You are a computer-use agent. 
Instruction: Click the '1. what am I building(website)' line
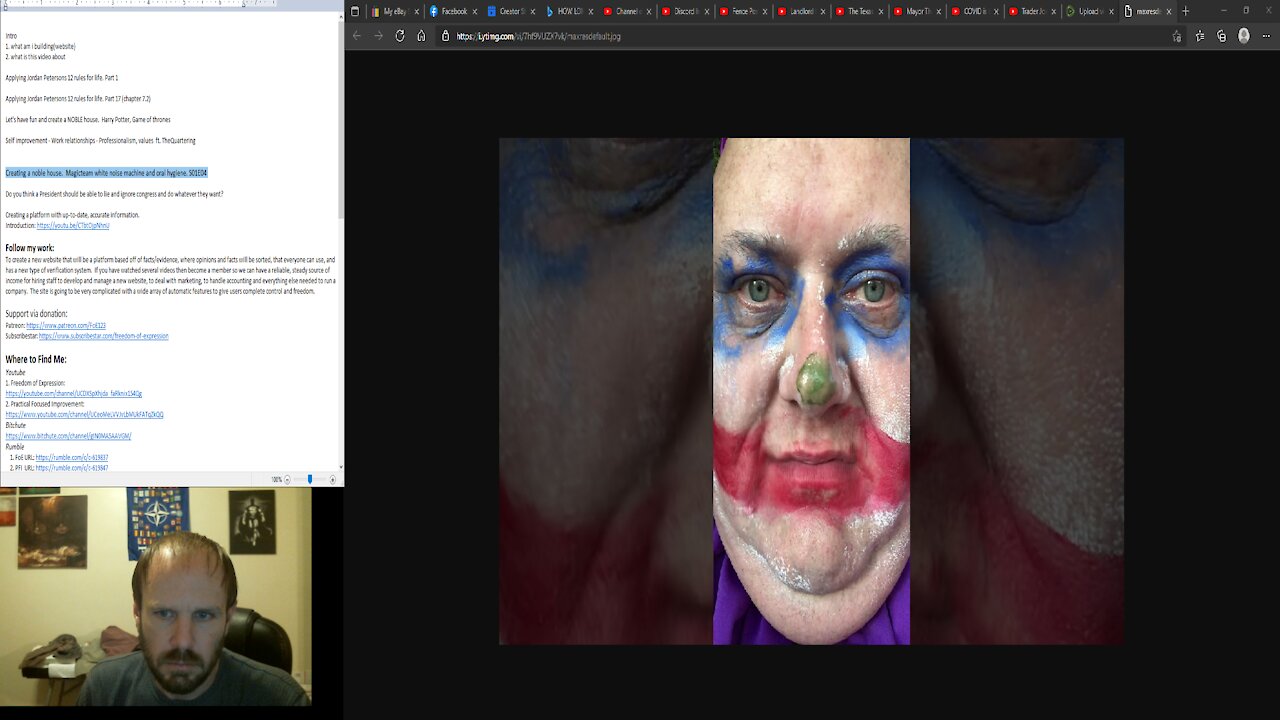(40, 47)
